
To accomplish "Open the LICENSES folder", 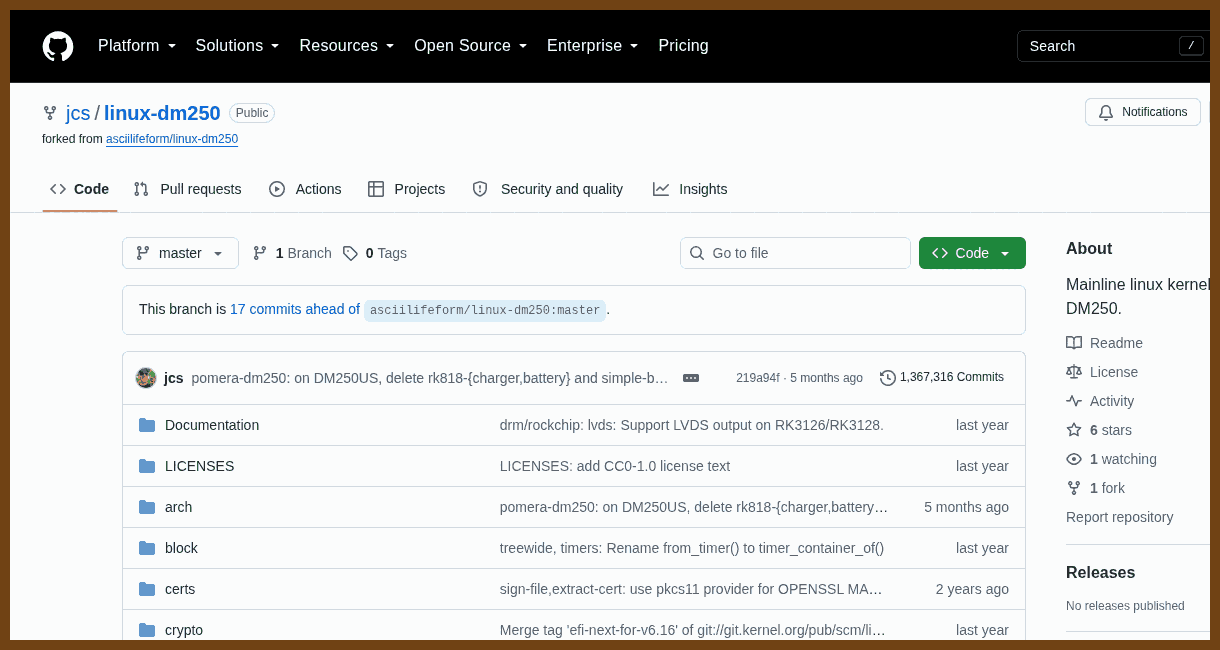I will point(199,466).
